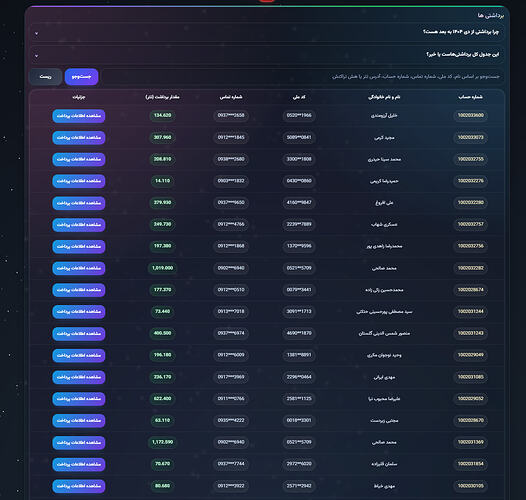This screenshot has width=526, height=500.
Task: Show payment info for the 196.180 row
Action: point(79,355)
